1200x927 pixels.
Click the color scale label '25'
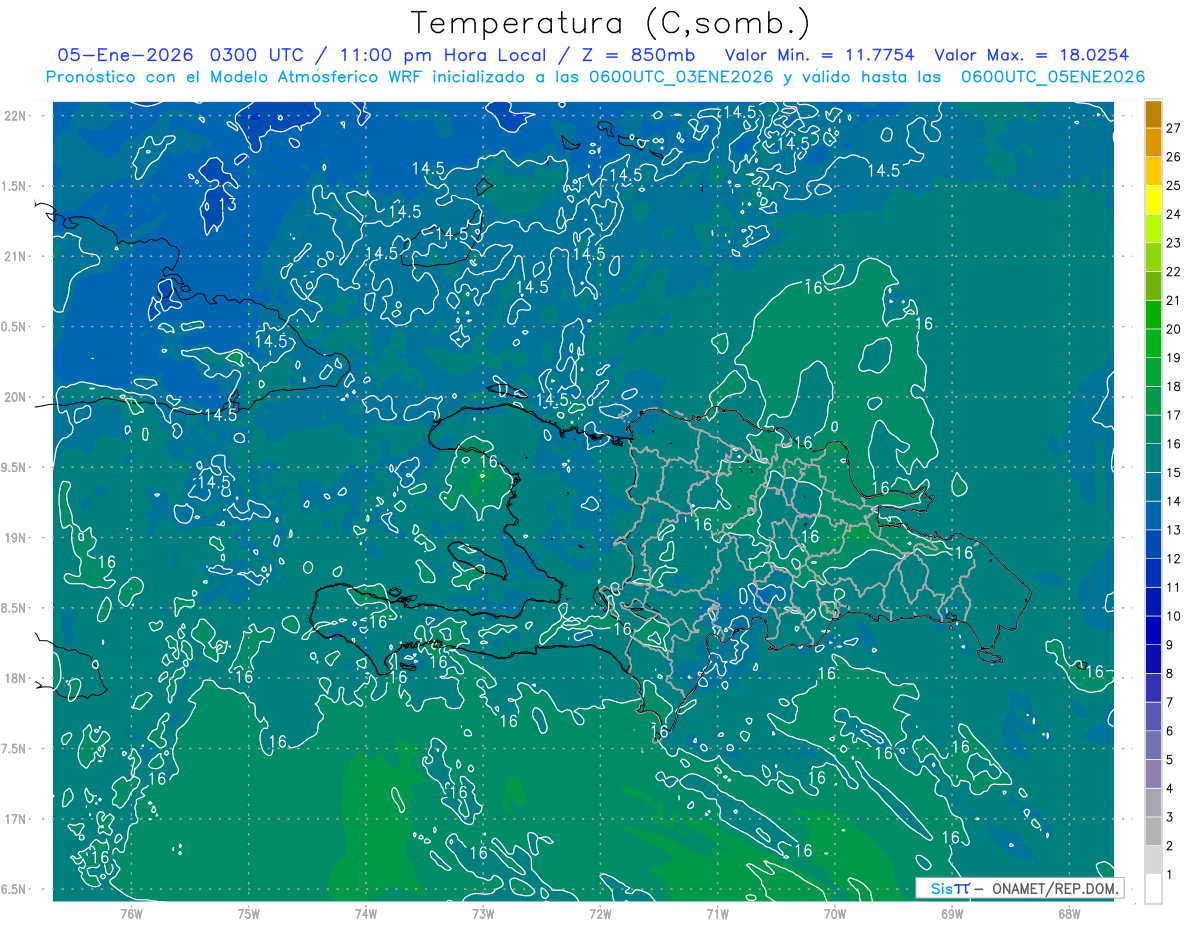tap(1173, 186)
